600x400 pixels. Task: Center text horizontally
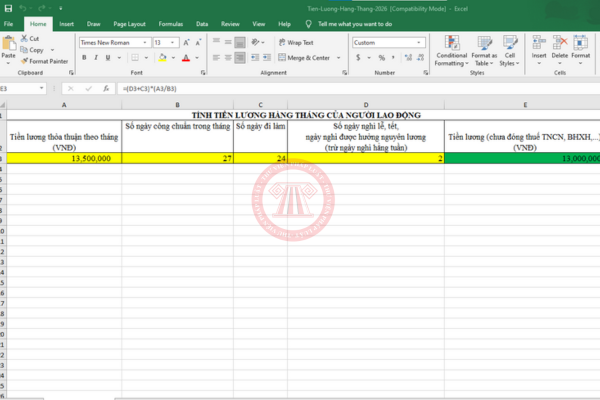[x=228, y=58]
